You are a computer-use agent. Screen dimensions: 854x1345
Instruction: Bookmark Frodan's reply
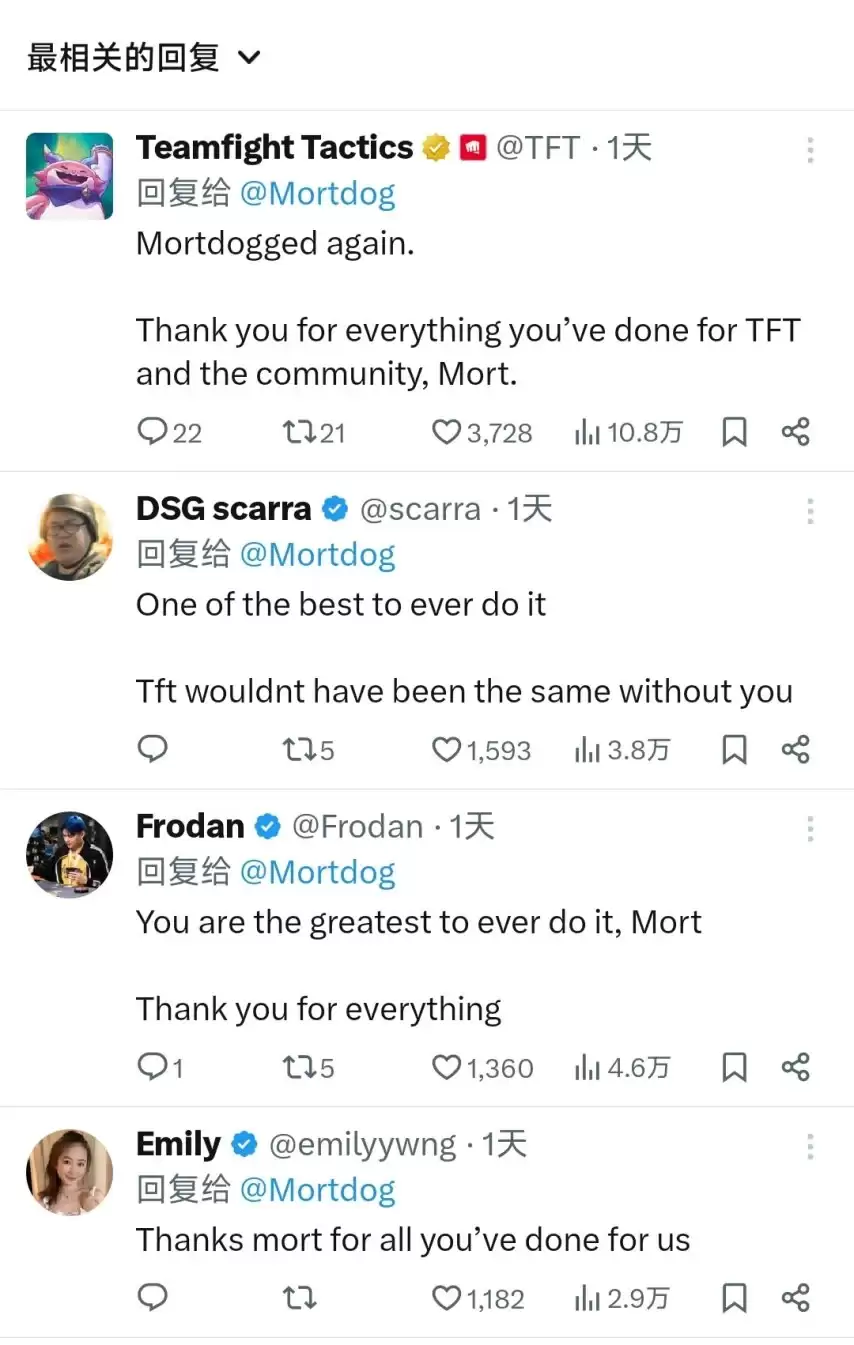pos(735,1068)
